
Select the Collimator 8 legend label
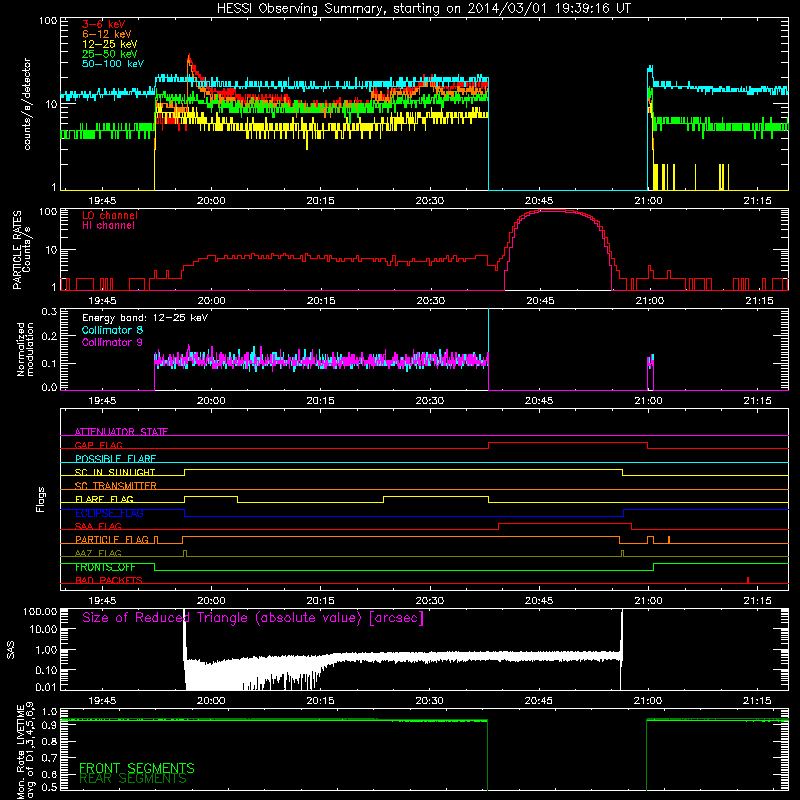point(112,330)
